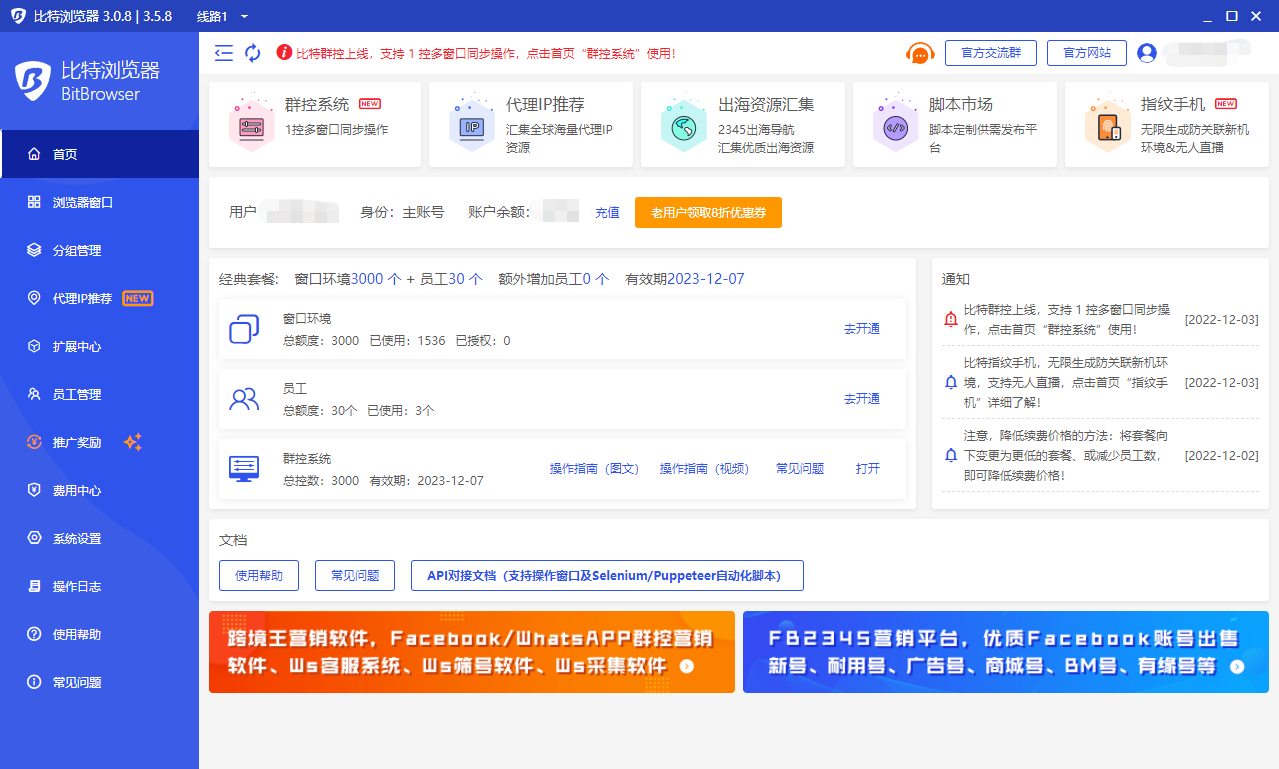The image size is (1279, 769).
Task: Collapse the sidebar with the menu fold icon
Action: pyautogui.click(x=224, y=53)
